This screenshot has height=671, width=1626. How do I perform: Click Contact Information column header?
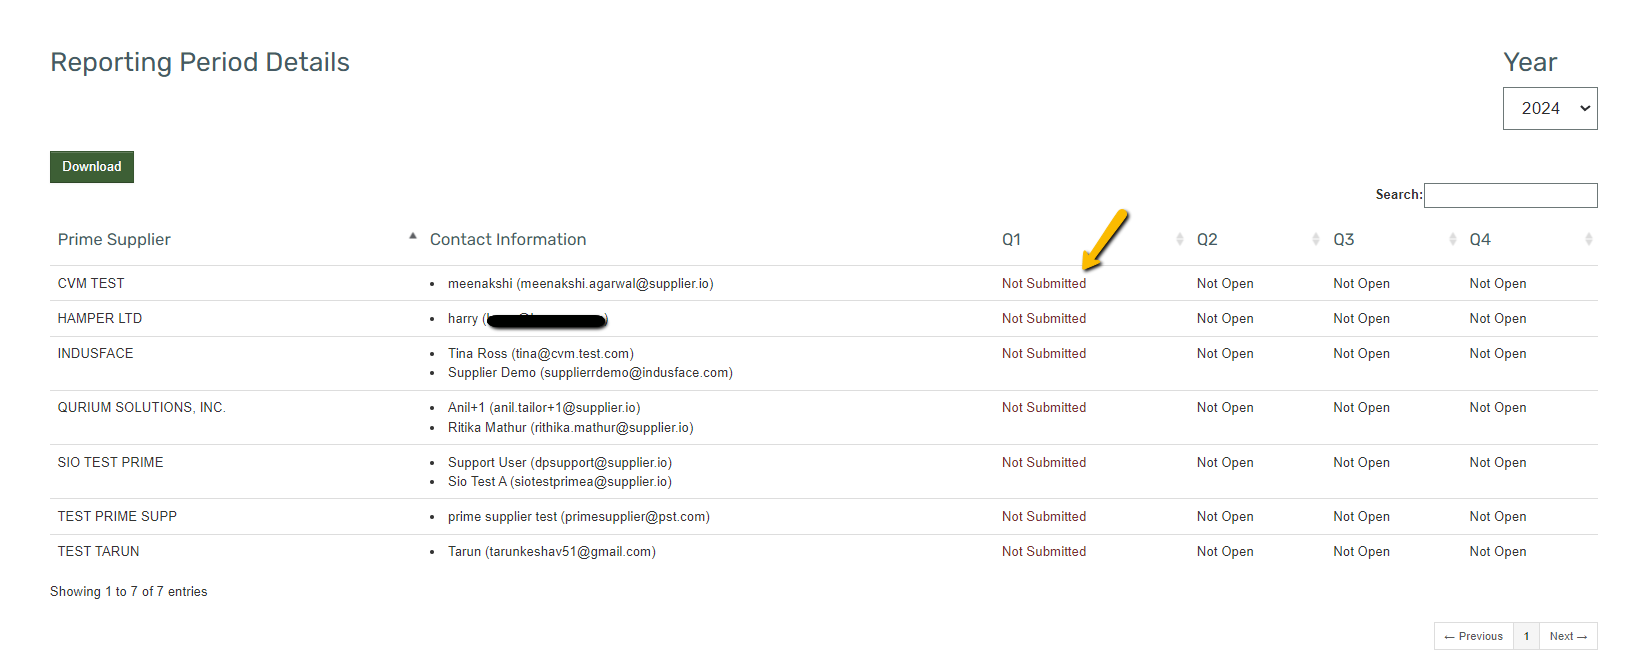click(508, 239)
